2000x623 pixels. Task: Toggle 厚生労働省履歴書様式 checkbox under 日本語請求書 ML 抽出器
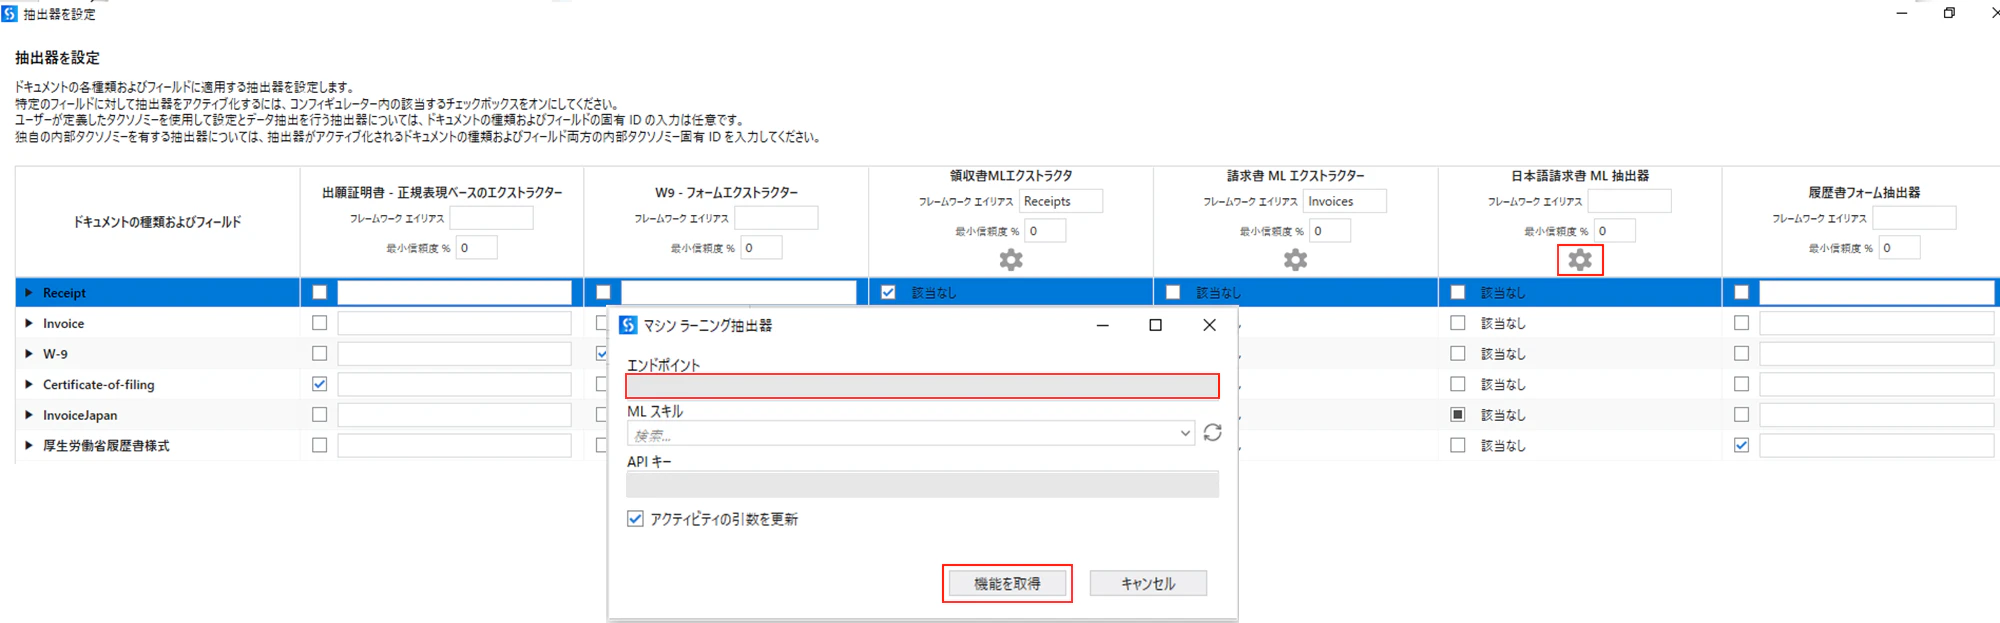click(1457, 445)
